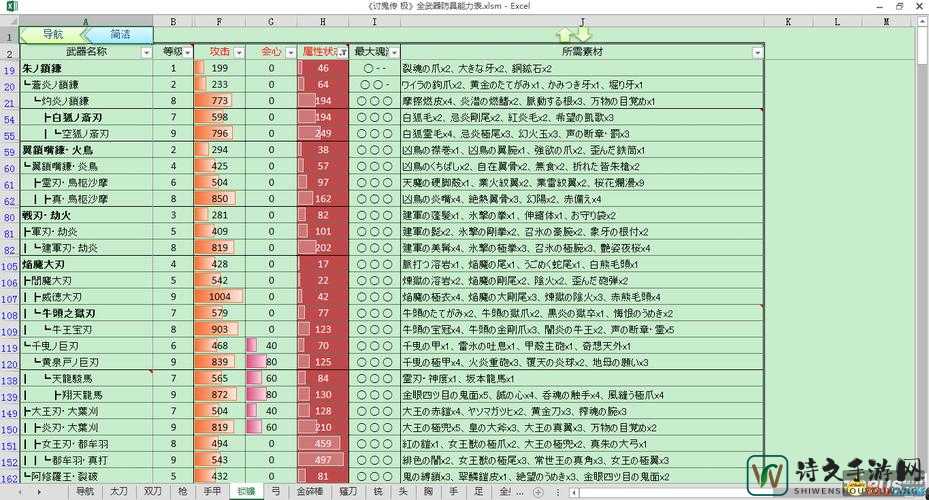Select the column A header
929x500 pixels.
click(x=86, y=21)
